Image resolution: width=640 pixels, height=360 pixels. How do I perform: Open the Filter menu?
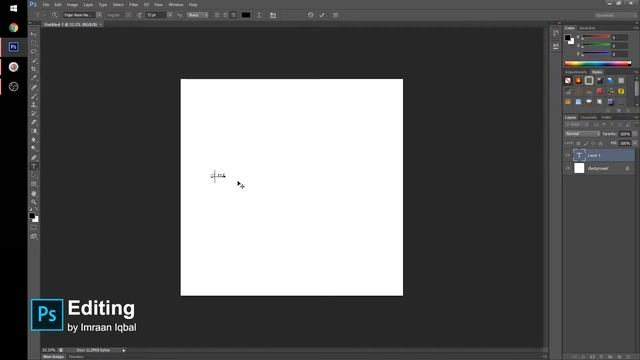(x=133, y=4)
